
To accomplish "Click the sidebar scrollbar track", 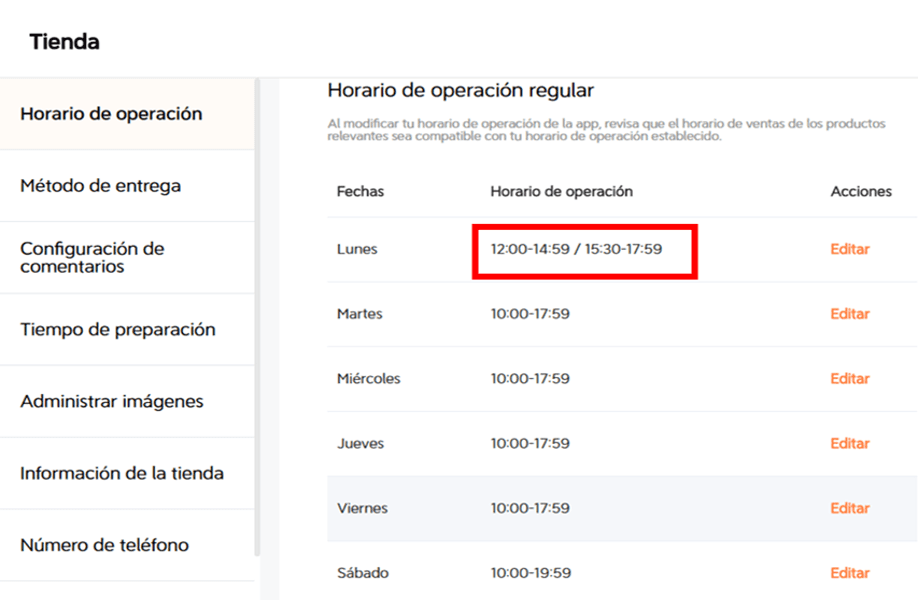I will point(264,330).
